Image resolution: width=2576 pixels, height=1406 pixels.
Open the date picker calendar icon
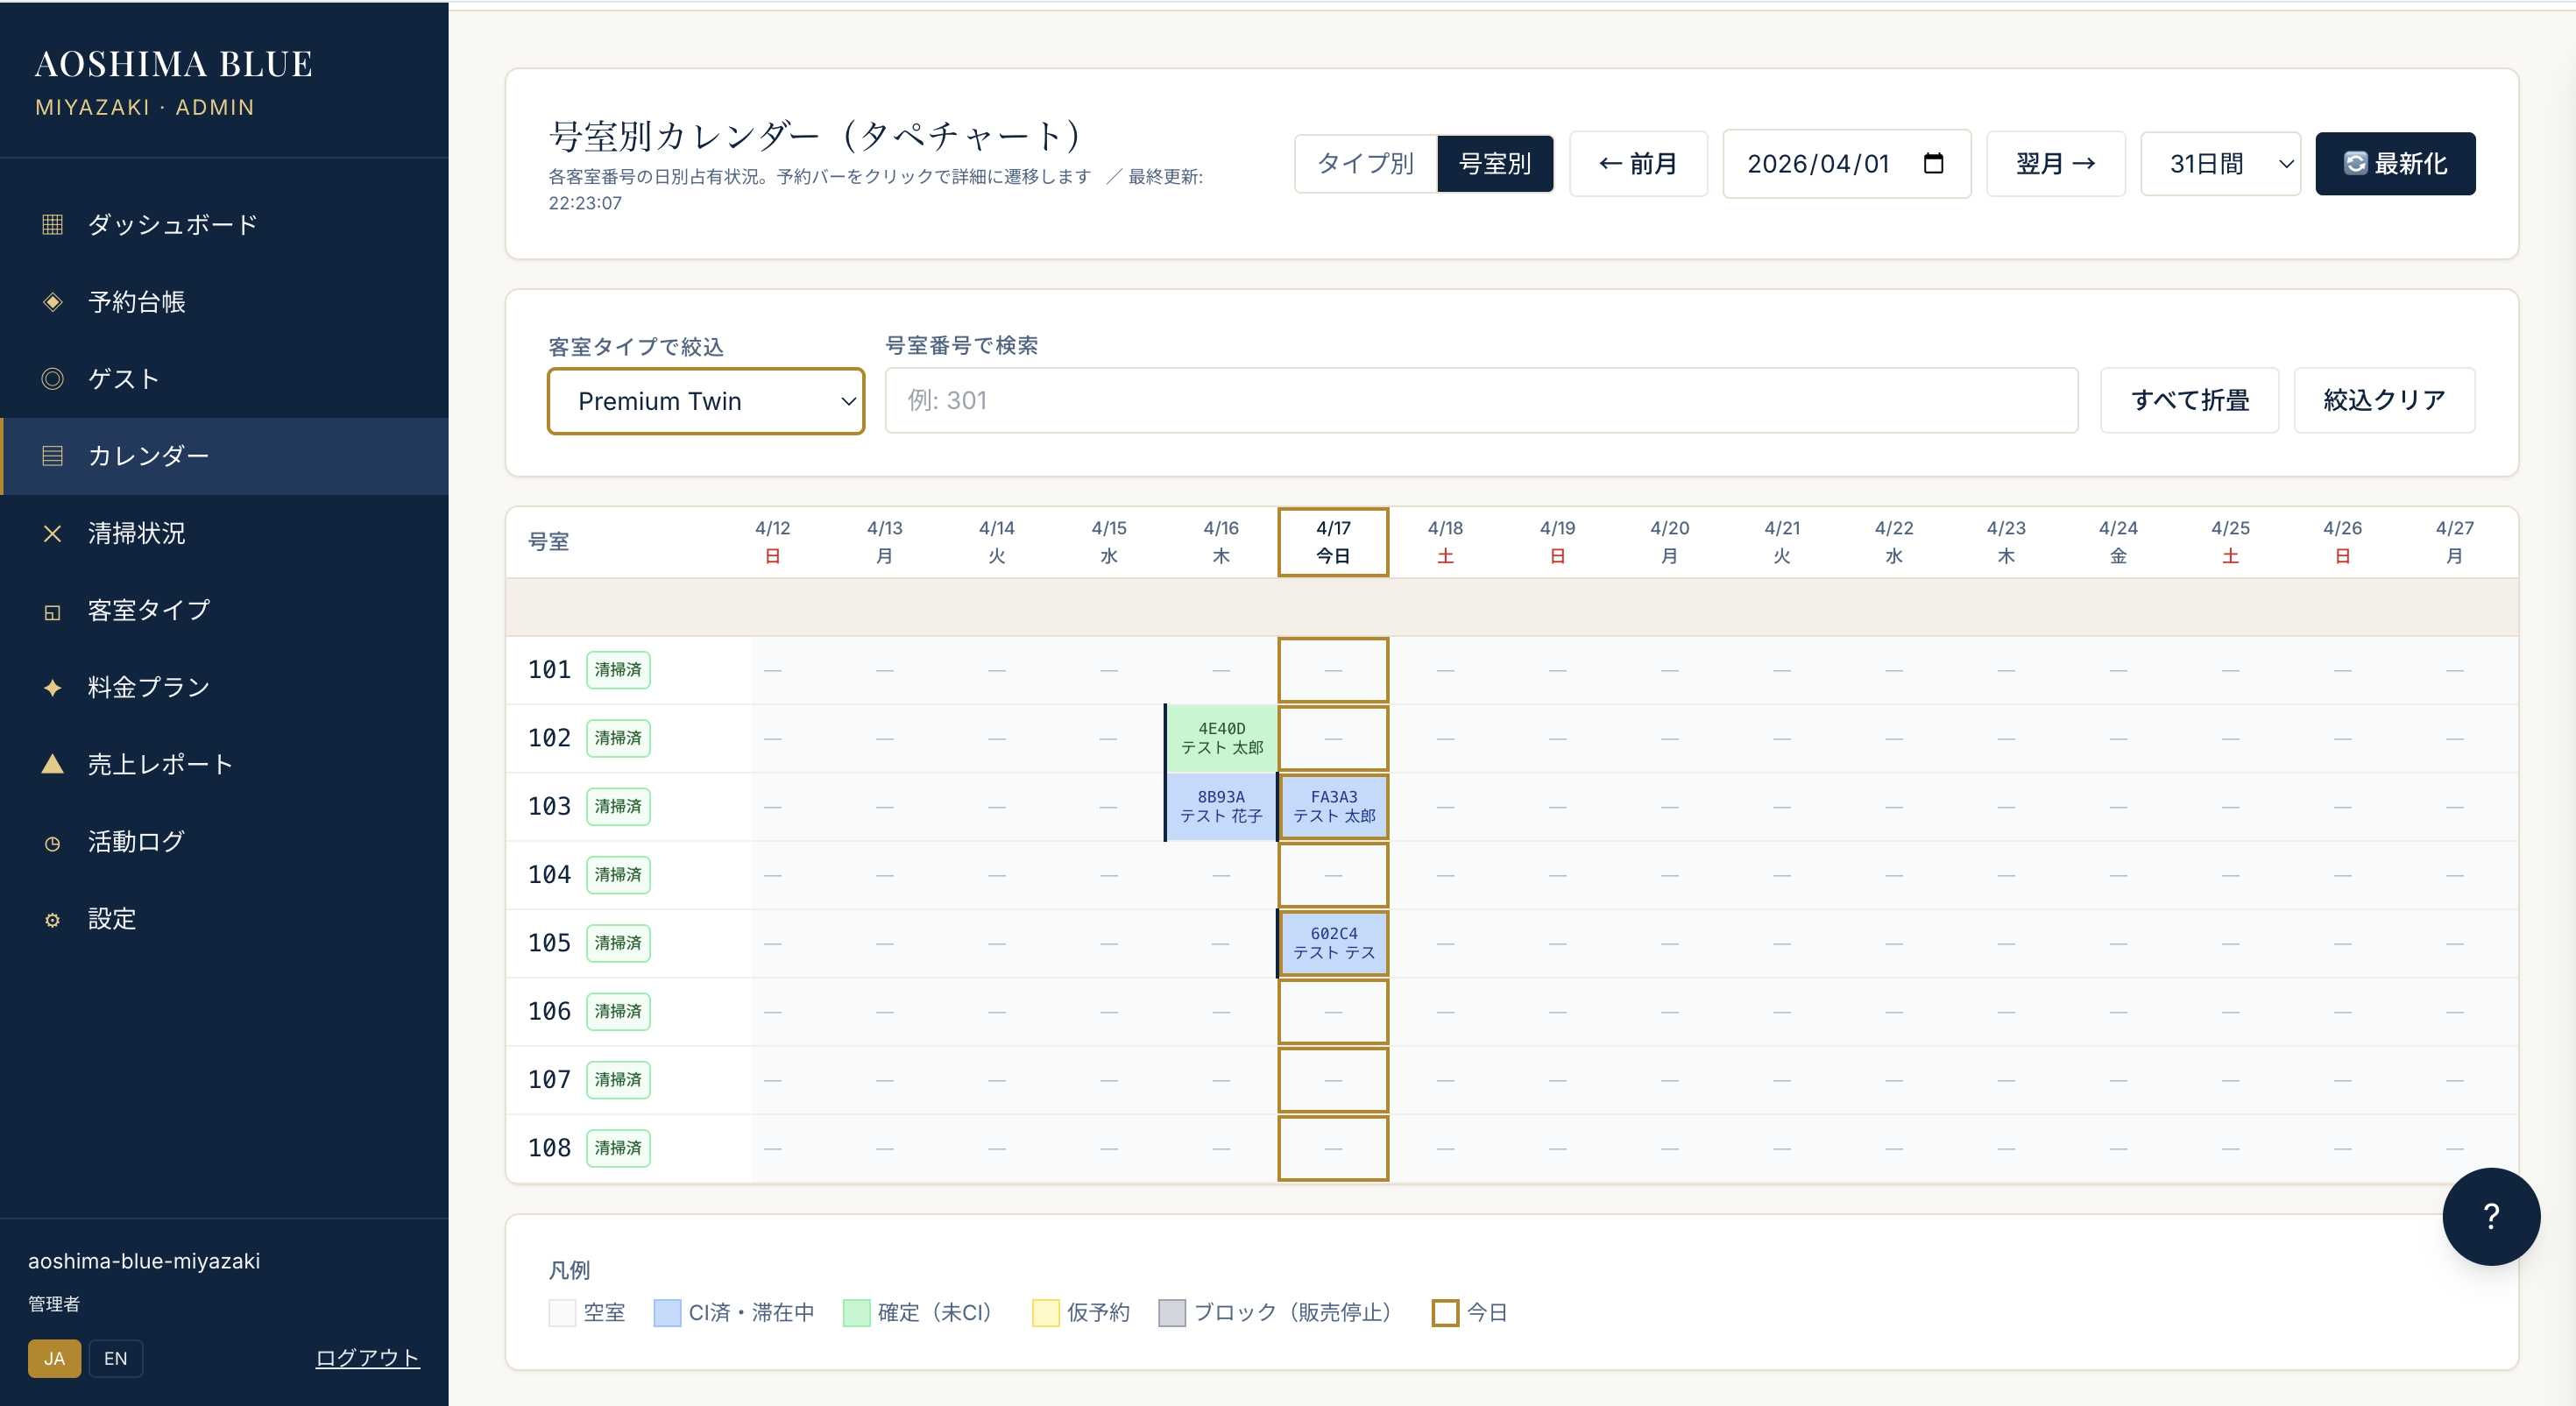(1933, 163)
